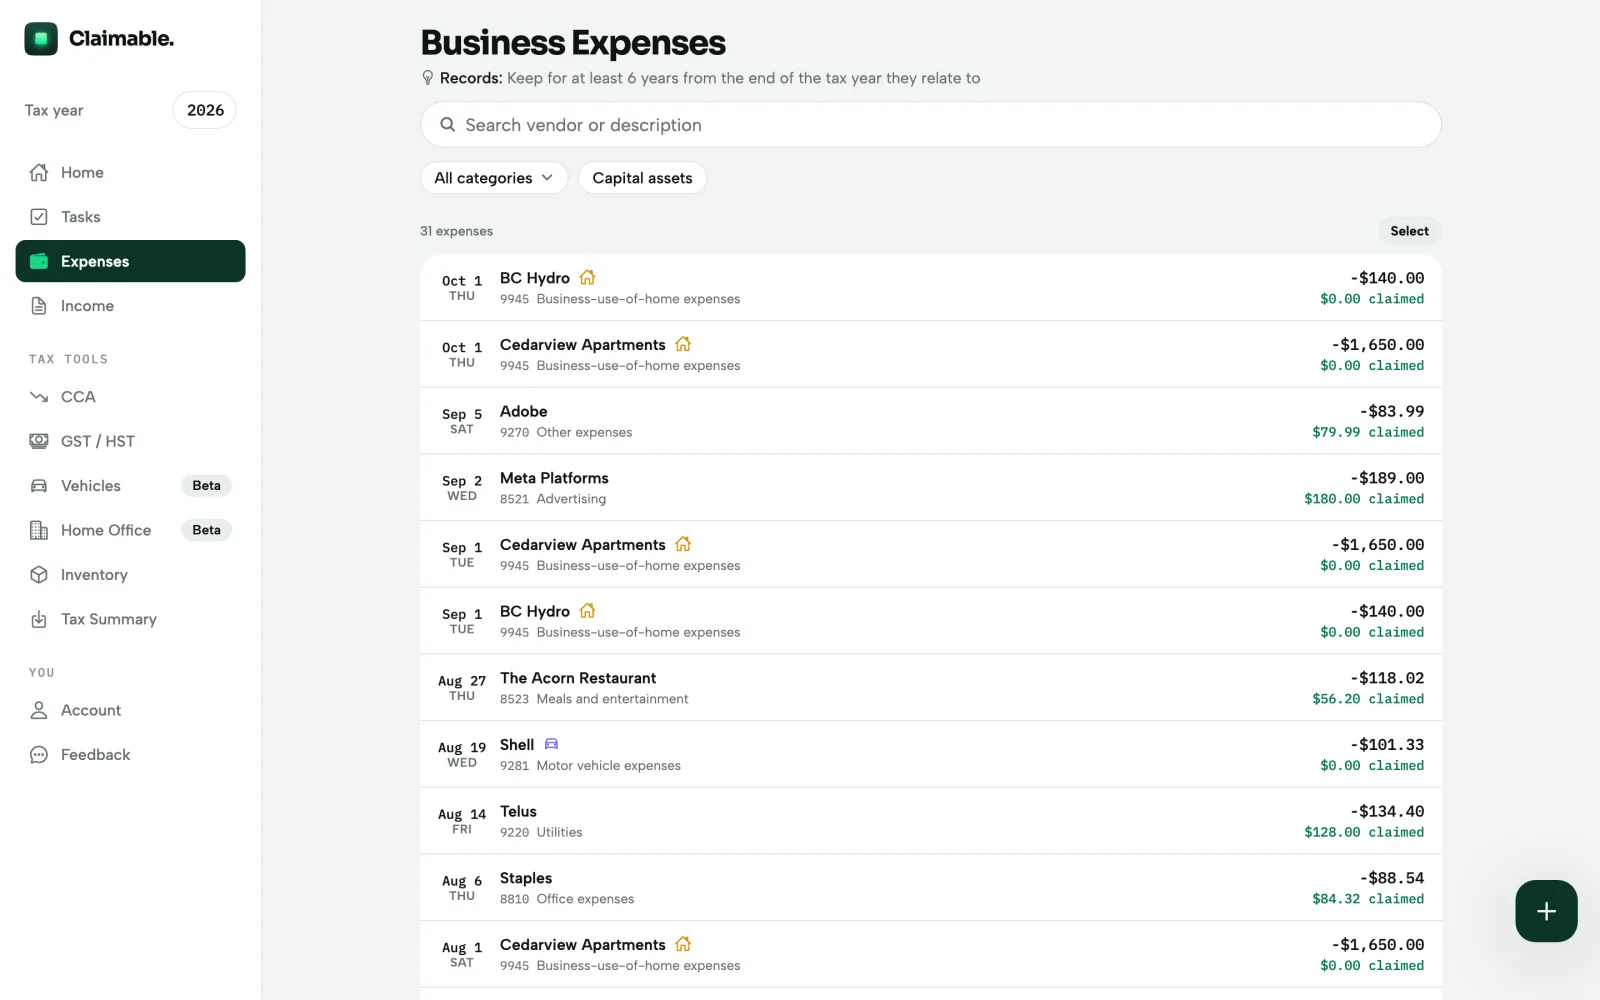Image resolution: width=1600 pixels, height=1000 pixels.
Task: Click the Tax Summary download icon
Action: [x=39, y=619]
